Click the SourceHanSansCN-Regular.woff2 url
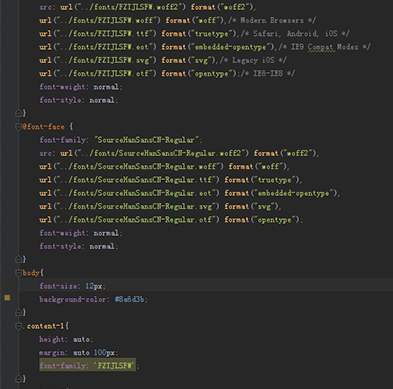Screen dimensions: 393x389 (154, 153)
